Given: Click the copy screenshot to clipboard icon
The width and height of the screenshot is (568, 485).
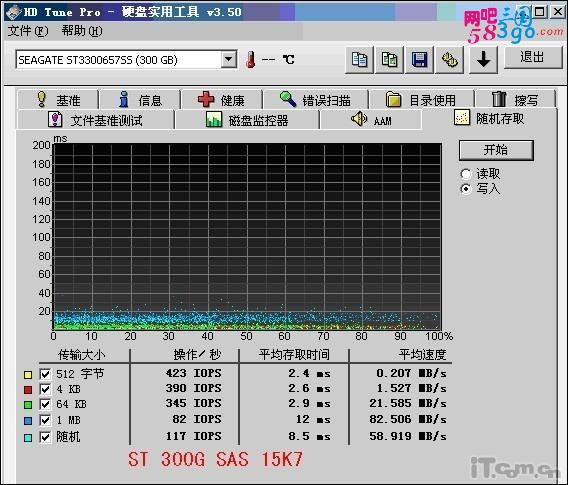Looking at the screenshot, I should [x=389, y=60].
